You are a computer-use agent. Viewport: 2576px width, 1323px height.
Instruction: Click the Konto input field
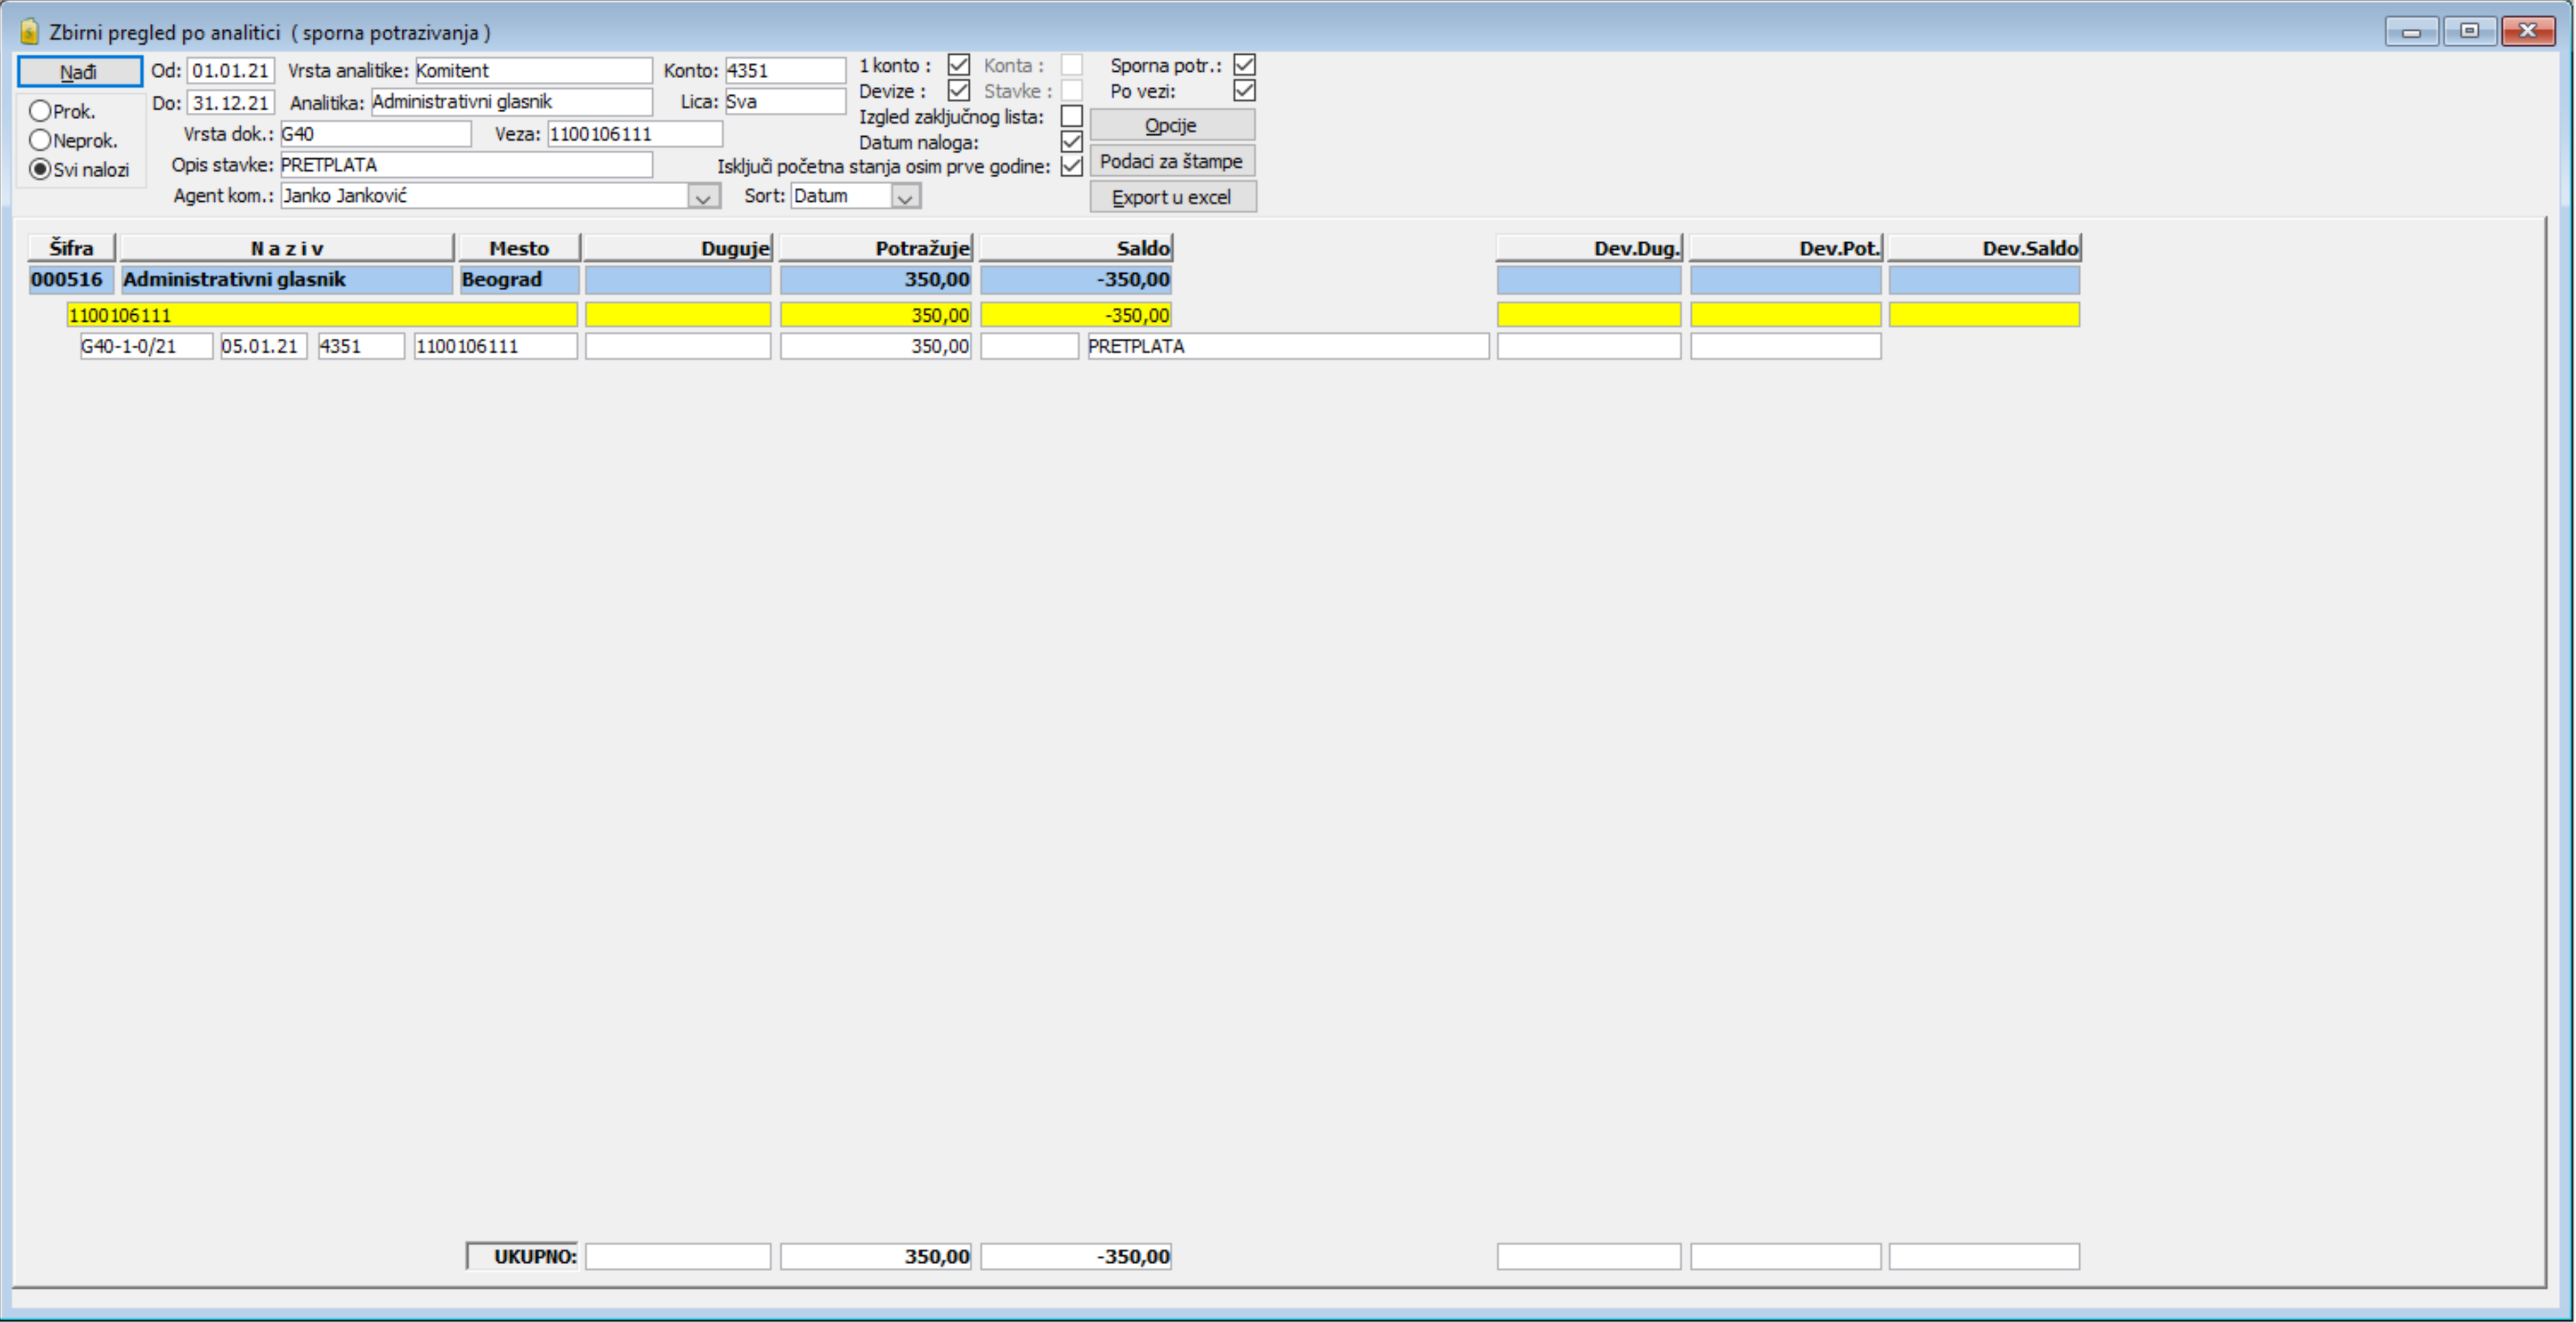click(x=785, y=71)
